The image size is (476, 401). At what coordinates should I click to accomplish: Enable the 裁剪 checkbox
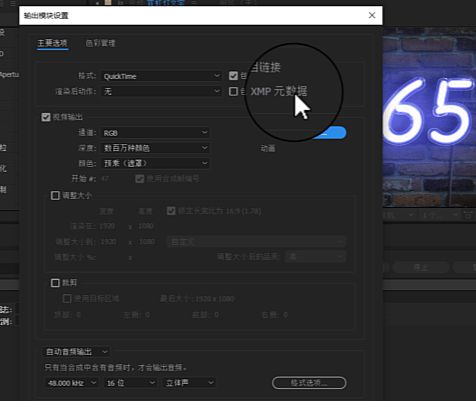(55, 283)
